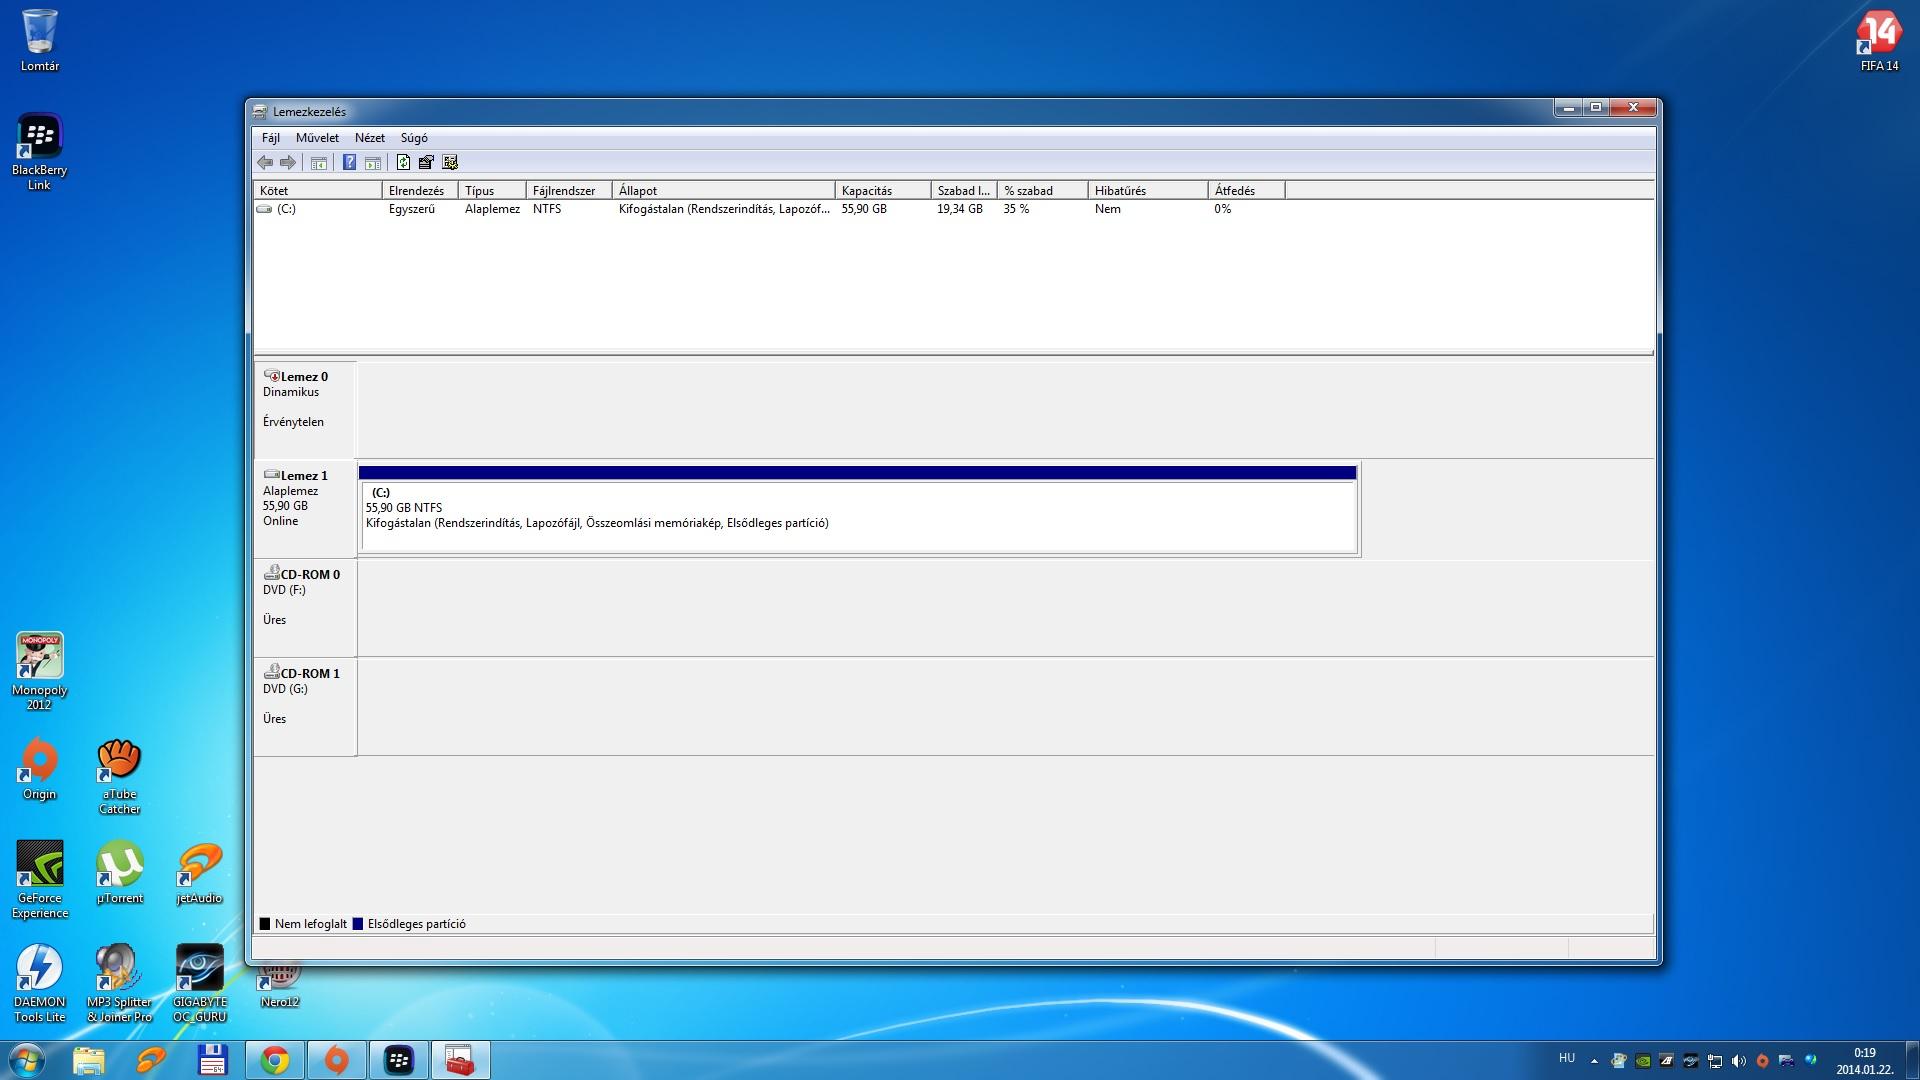
Task: Click the 55,90 GB capacity cell
Action: click(x=864, y=209)
